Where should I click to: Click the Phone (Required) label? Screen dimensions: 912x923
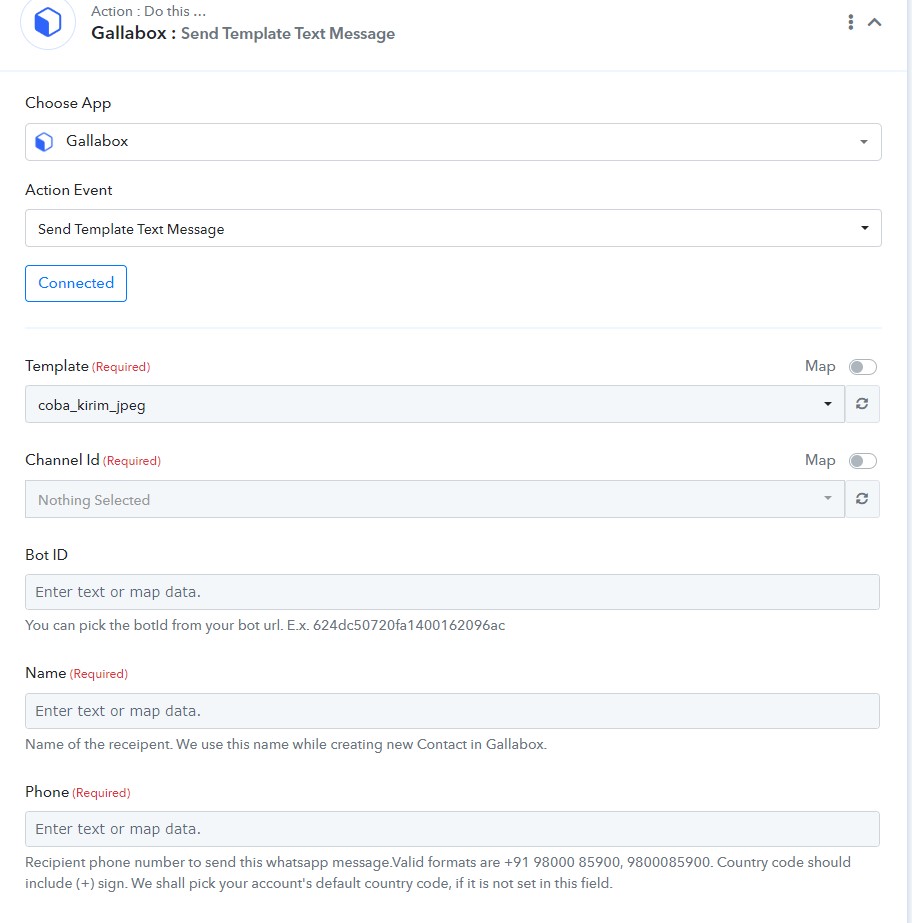(78, 792)
